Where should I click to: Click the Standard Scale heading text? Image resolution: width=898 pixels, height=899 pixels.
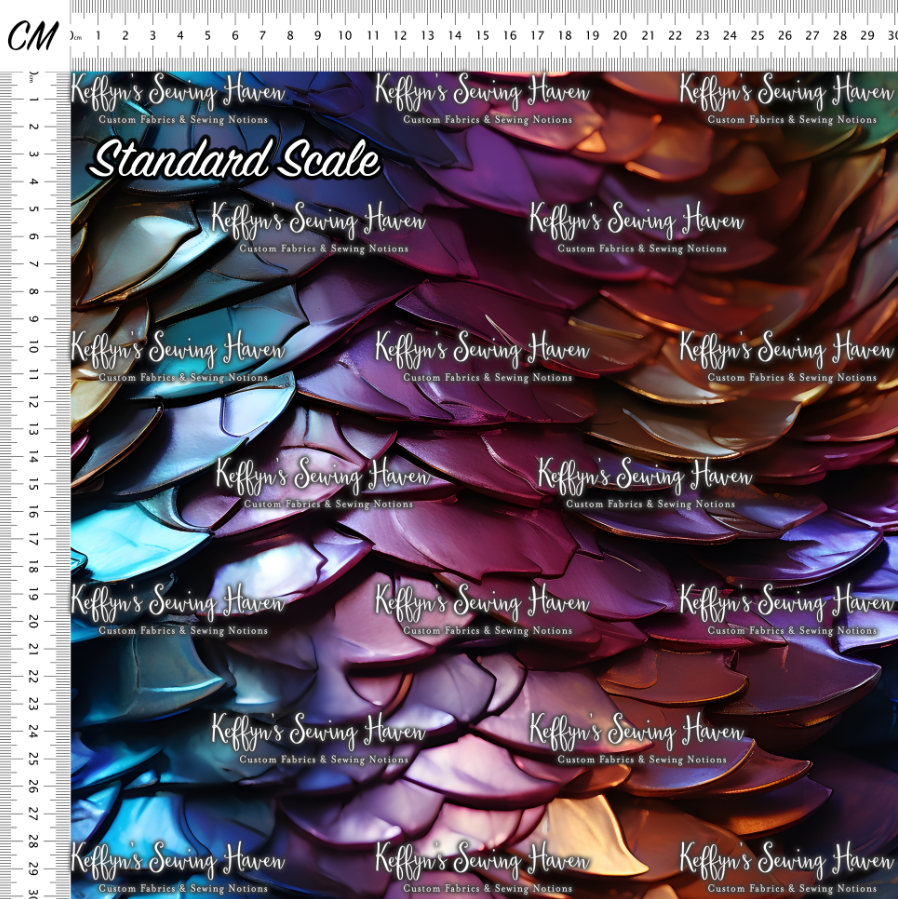tap(235, 159)
